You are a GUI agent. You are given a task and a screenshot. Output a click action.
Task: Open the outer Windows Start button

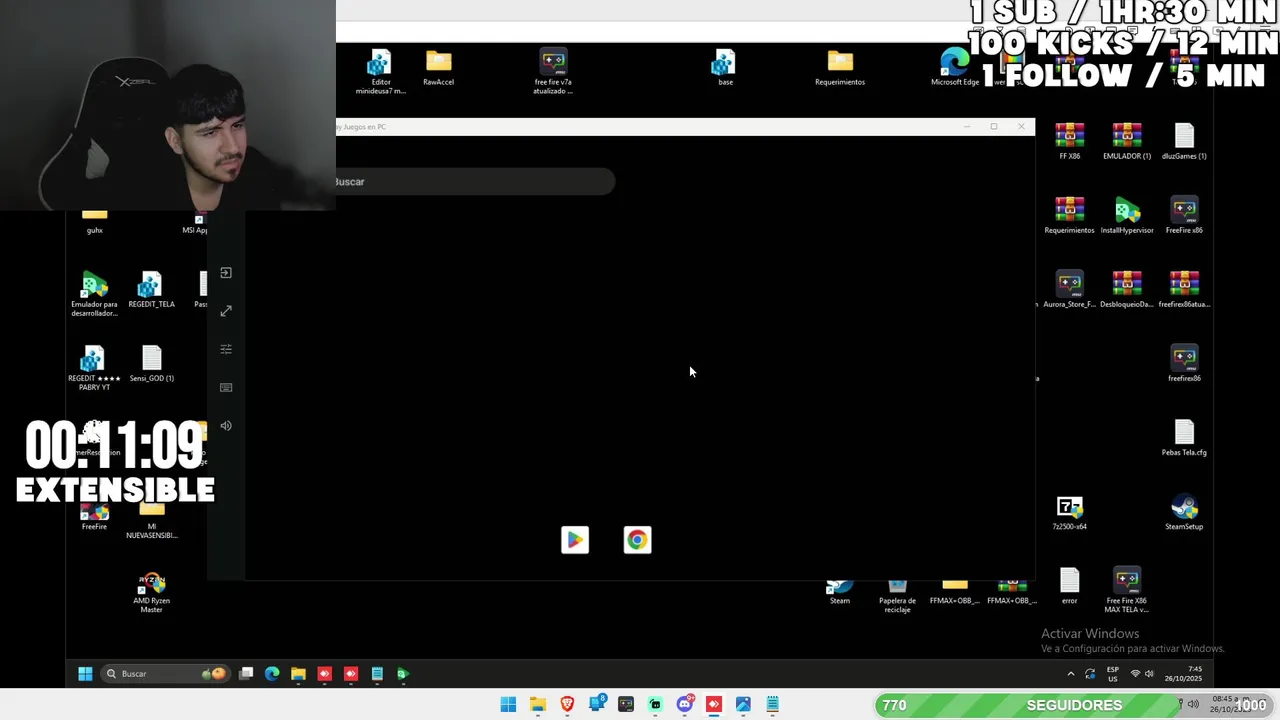coord(508,705)
